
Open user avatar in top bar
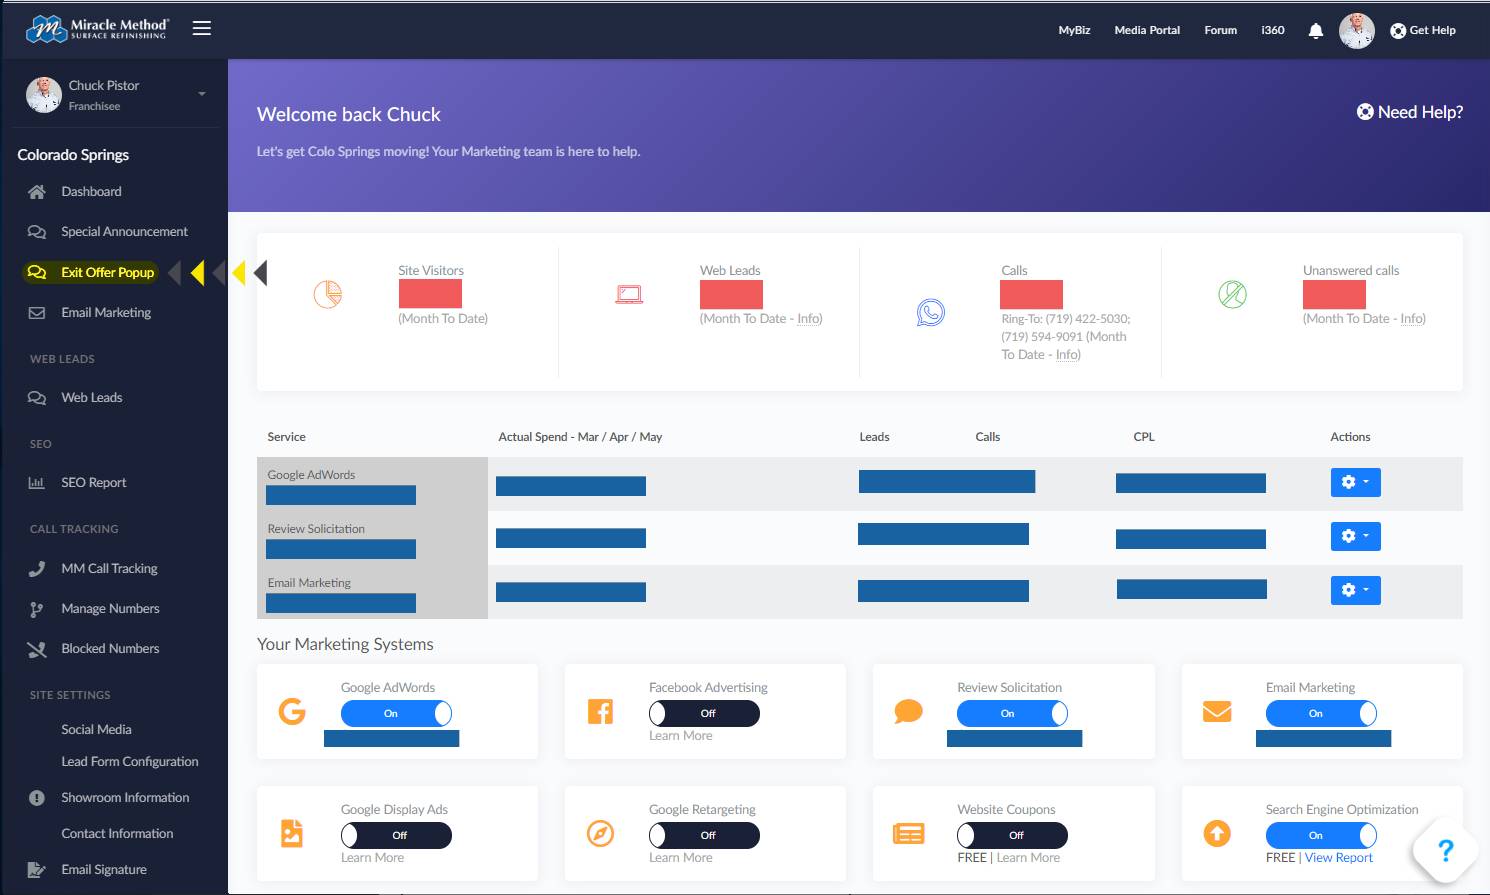[1356, 31]
